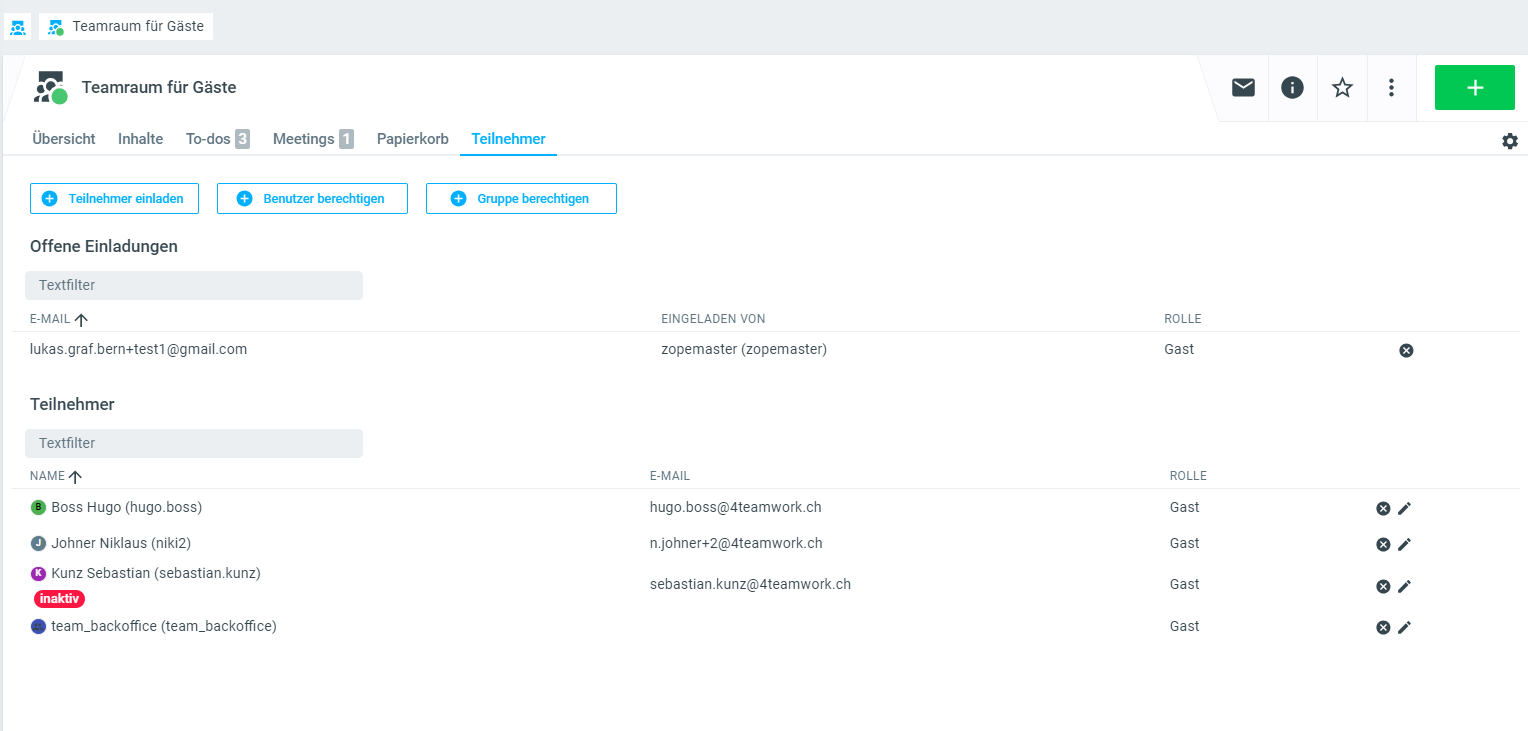Click the green plus add button
Viewport: 1528px width, 731px height.
pos(1474,88)
